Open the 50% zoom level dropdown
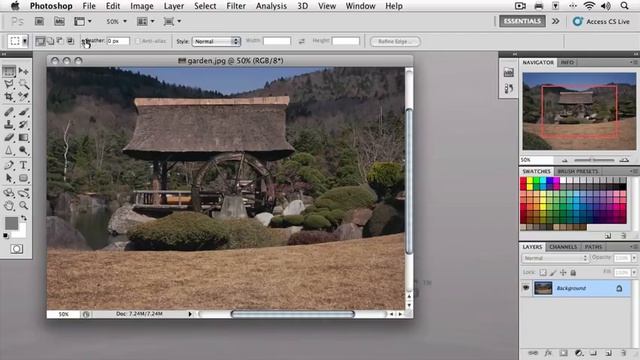The height and width of the screenshot is (360, 640). pos(116,21)
